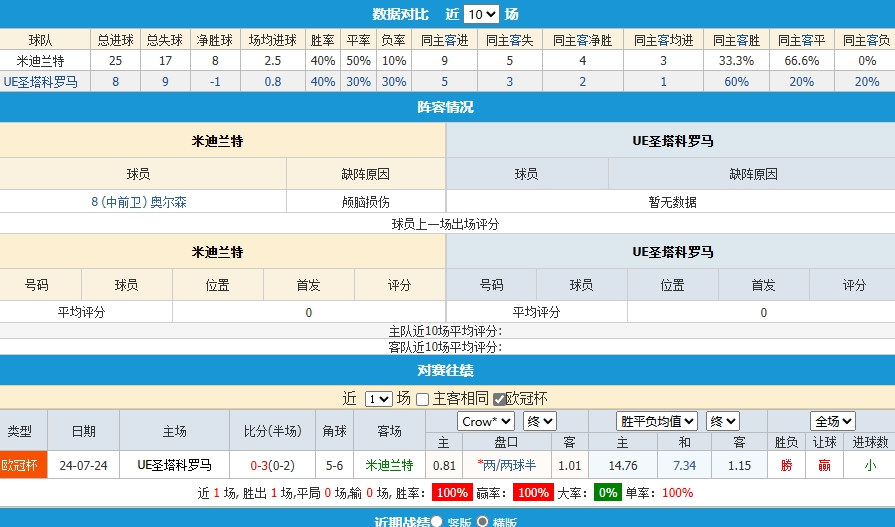Click the 对赛往绩 section header
The height and width of the screenshot is (527, 895).
(446, 370)
